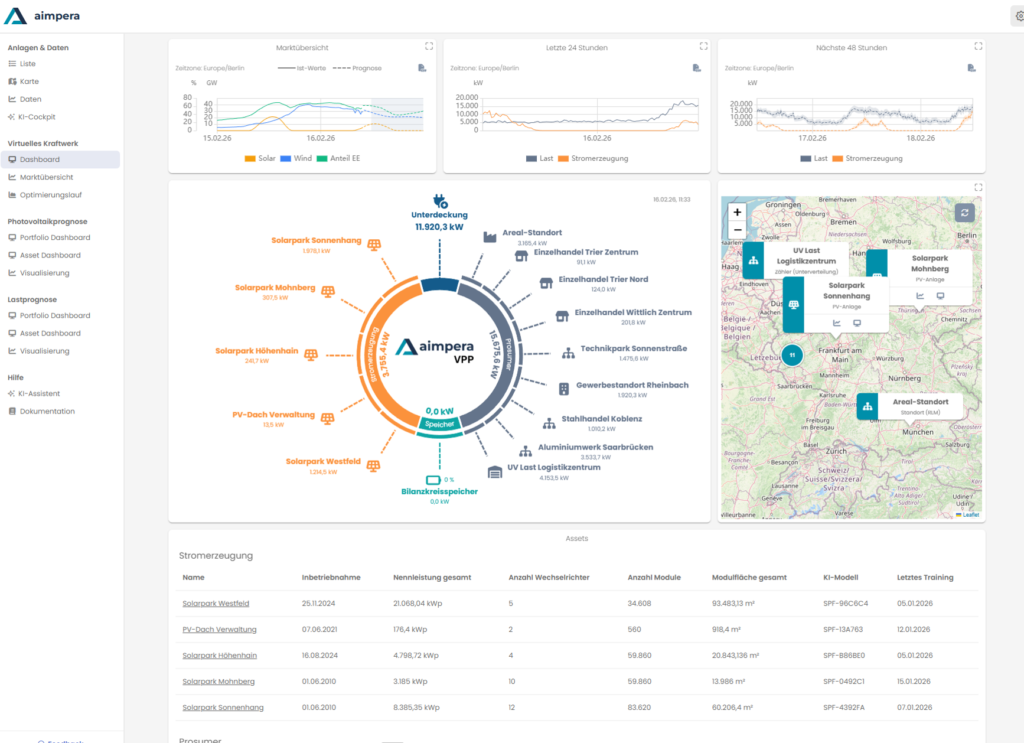
Task: Click Solarpark Sonnenhang solar panel icon
Action: (374, 245)
